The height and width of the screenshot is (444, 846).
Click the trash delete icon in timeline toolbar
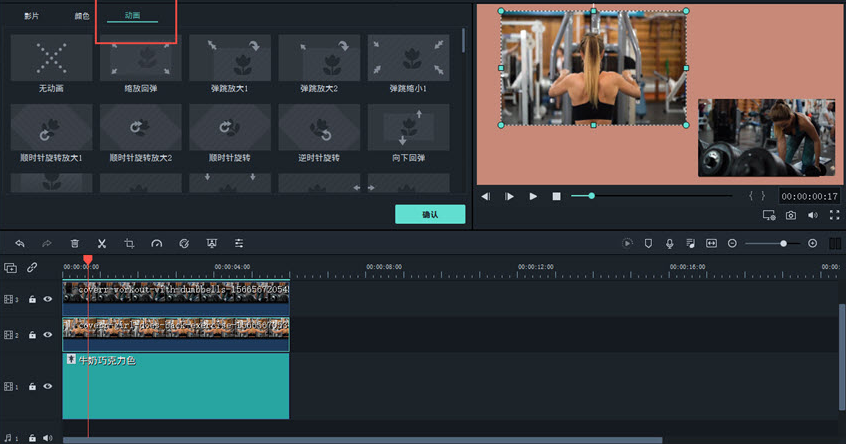pyautogui.click(x=75, y=243)
